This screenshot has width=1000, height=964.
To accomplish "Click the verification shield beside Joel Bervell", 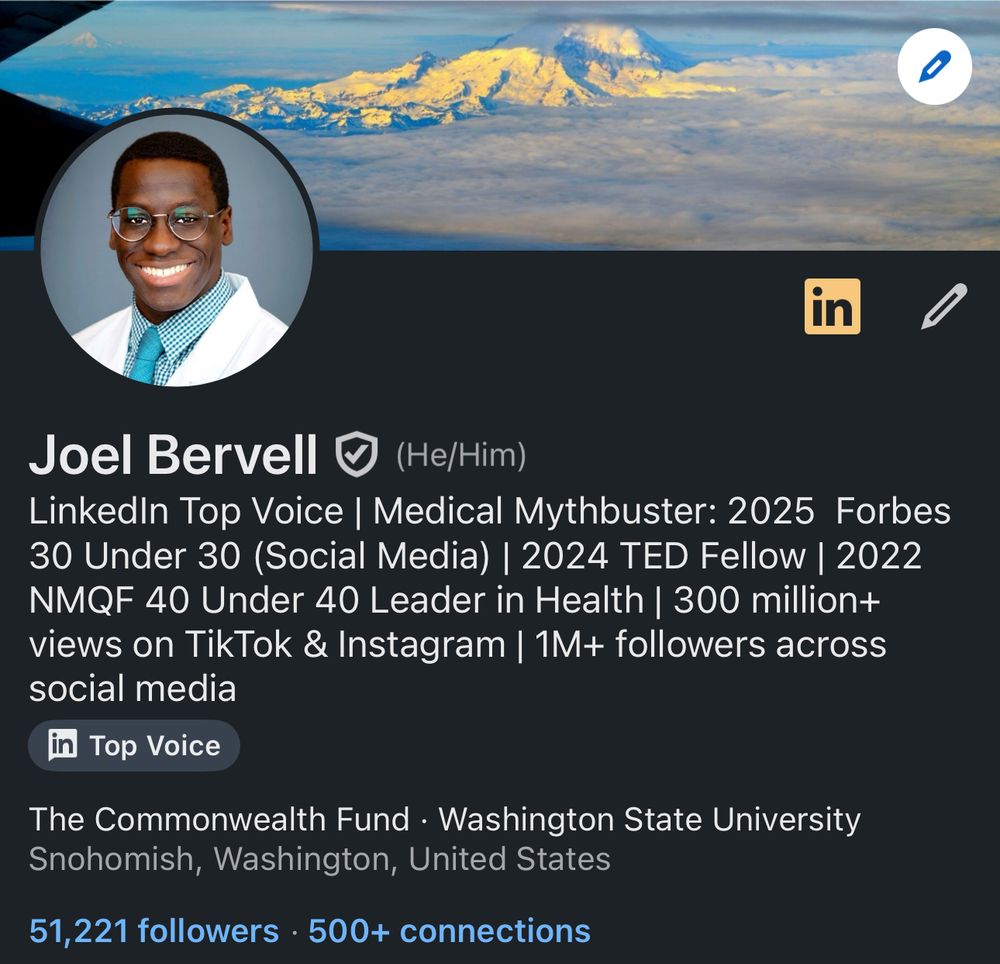I will pos(357,454).
